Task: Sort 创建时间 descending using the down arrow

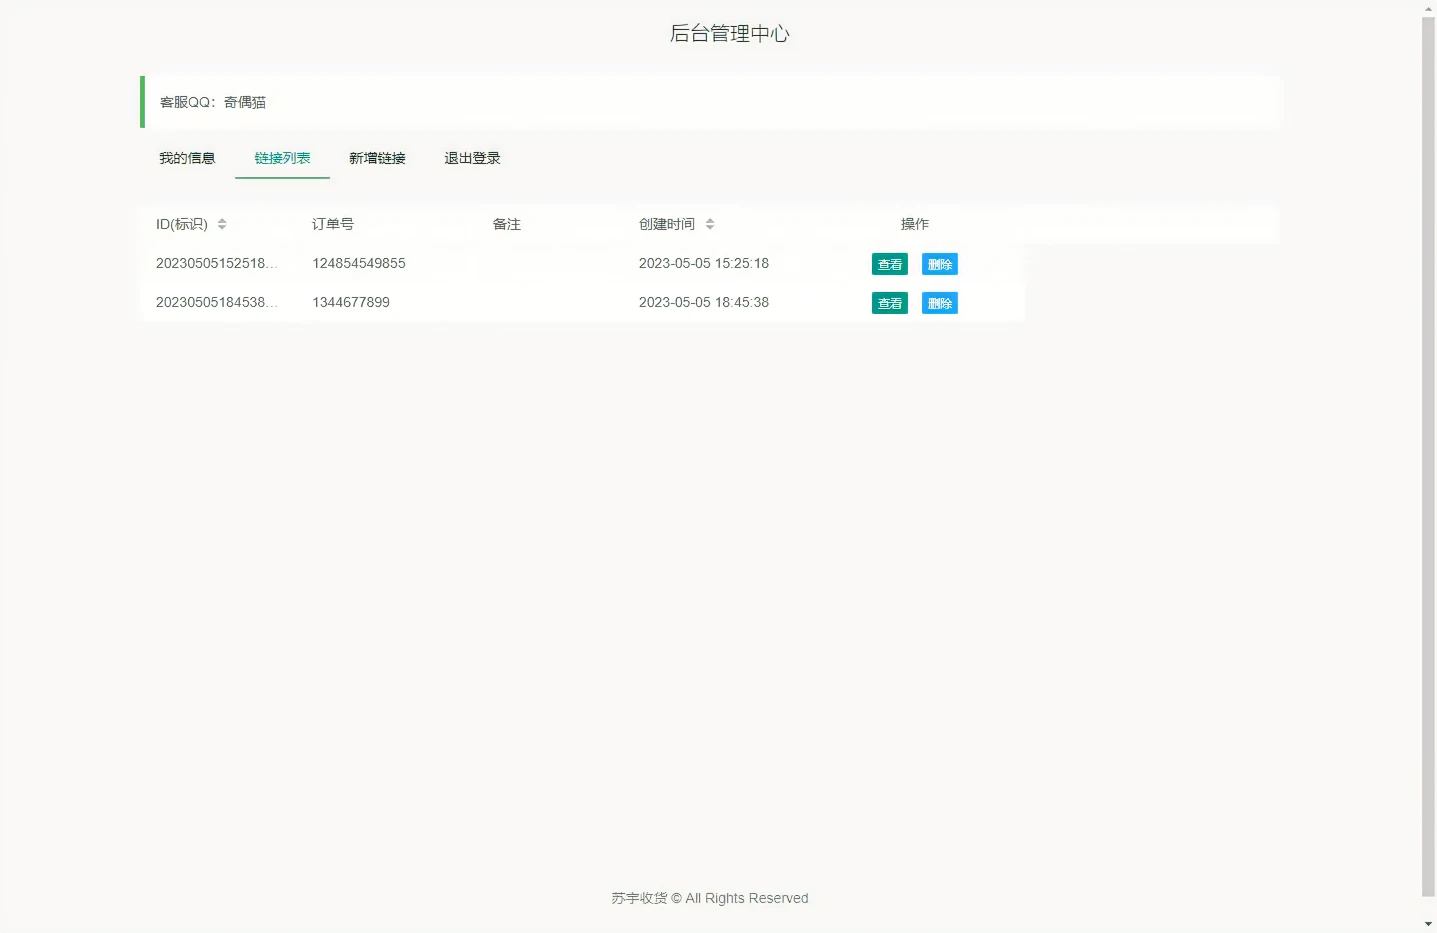Action: [x=710, y=228]
